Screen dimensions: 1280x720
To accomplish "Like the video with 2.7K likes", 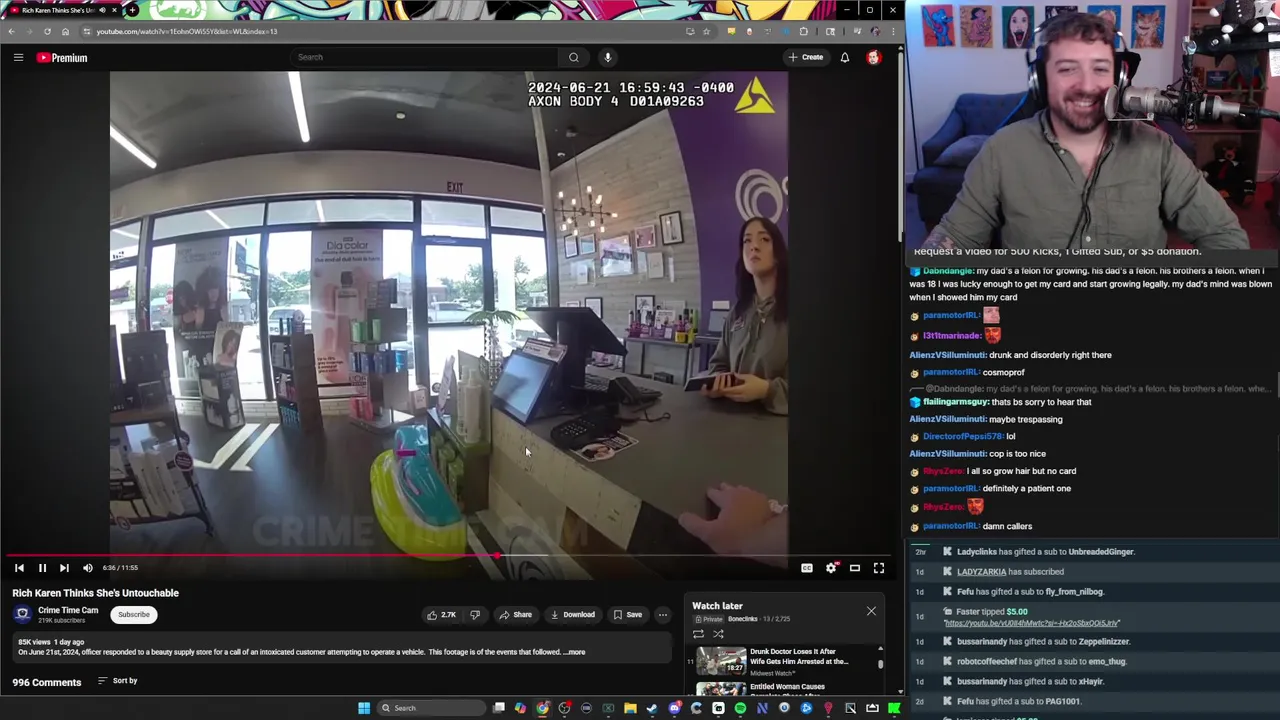I will click(x=441, y=615).
